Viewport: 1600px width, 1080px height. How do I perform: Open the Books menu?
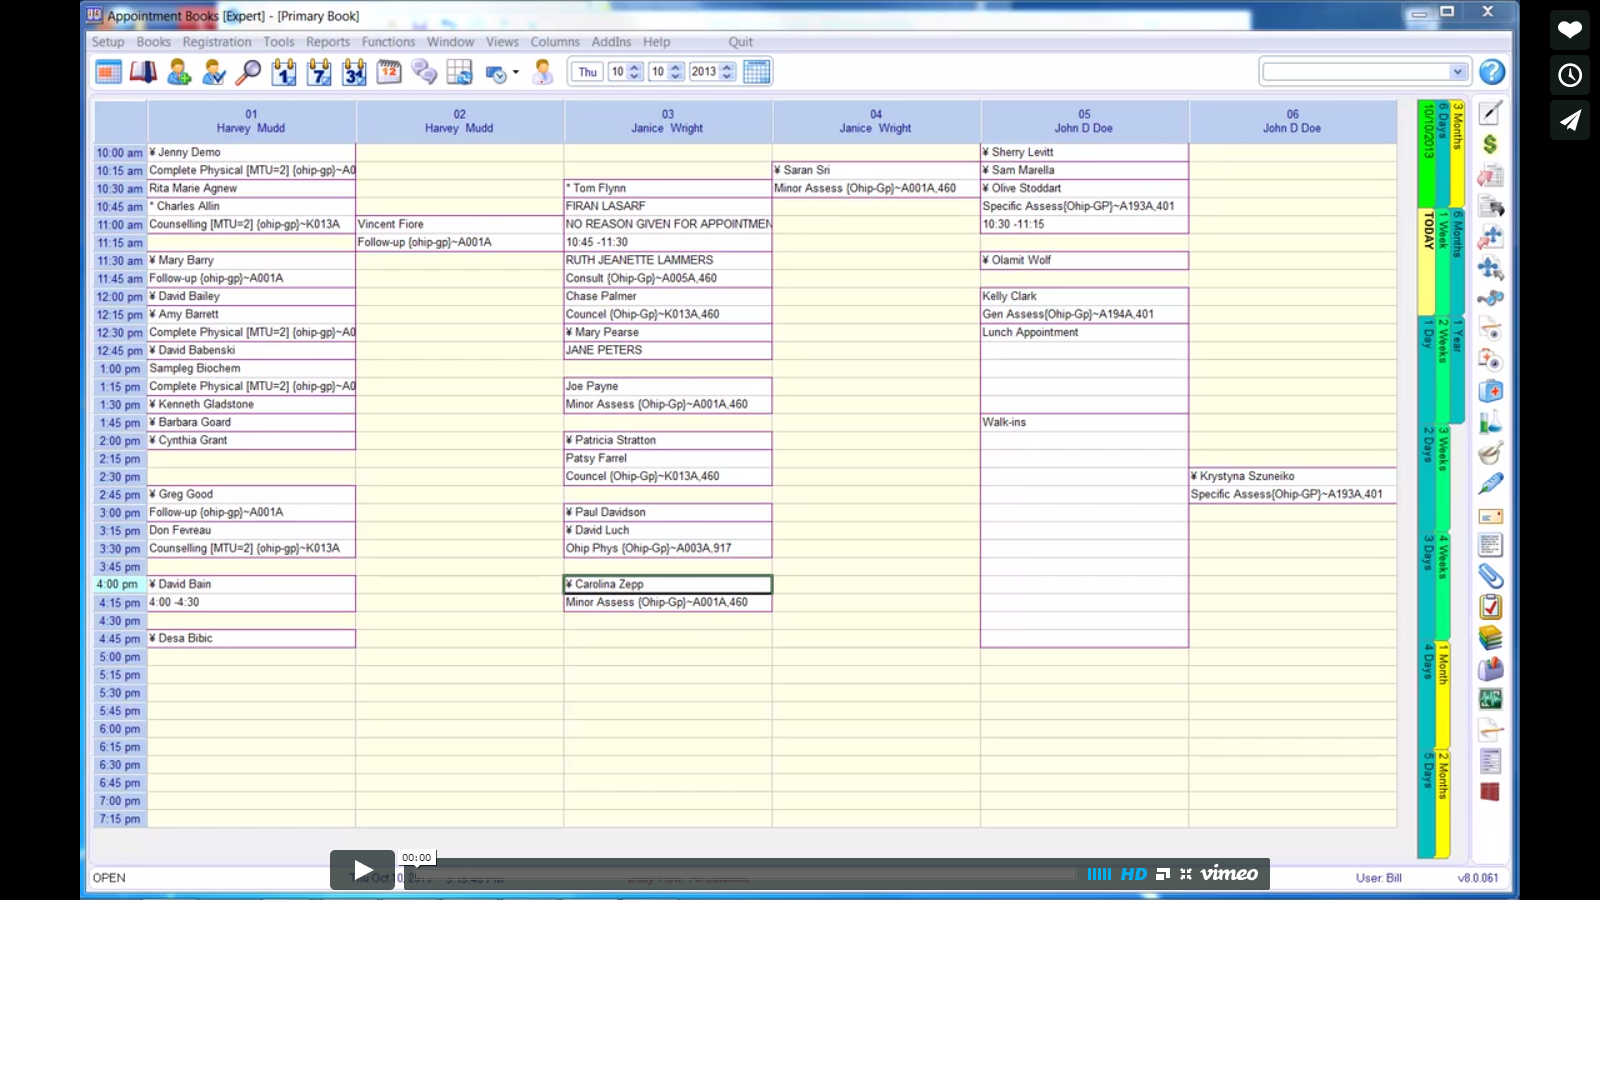(x=154, y=42)
